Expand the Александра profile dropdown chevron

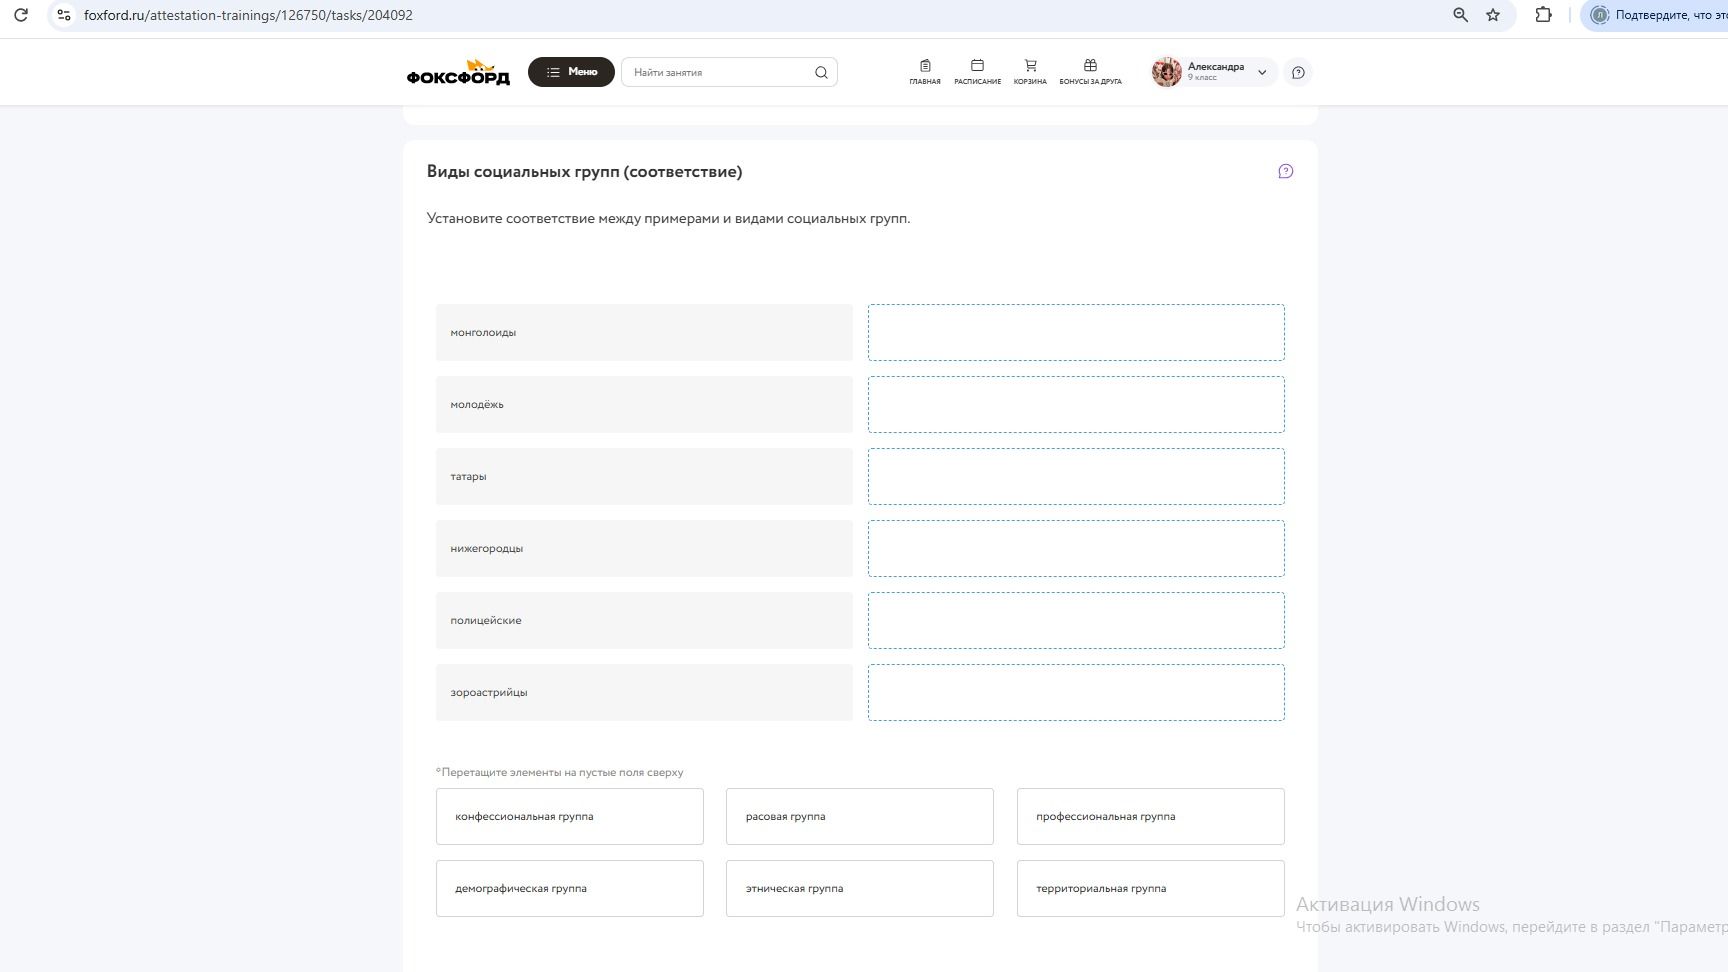click(x=1262, y=72)
